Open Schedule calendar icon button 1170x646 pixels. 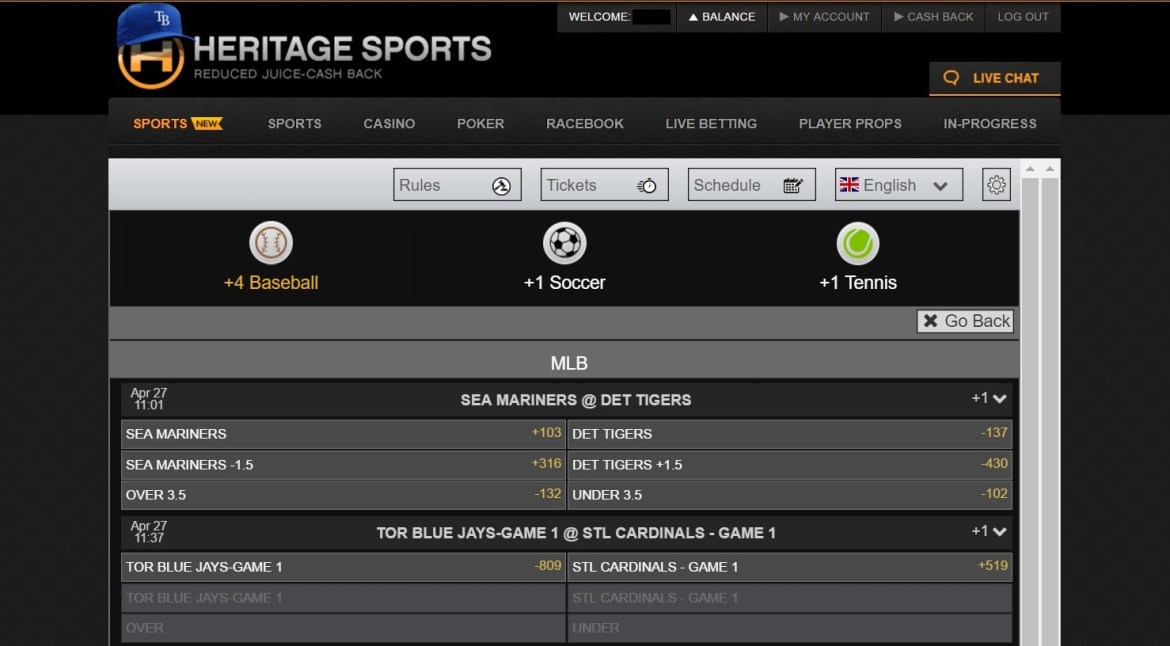click(751, 185)
